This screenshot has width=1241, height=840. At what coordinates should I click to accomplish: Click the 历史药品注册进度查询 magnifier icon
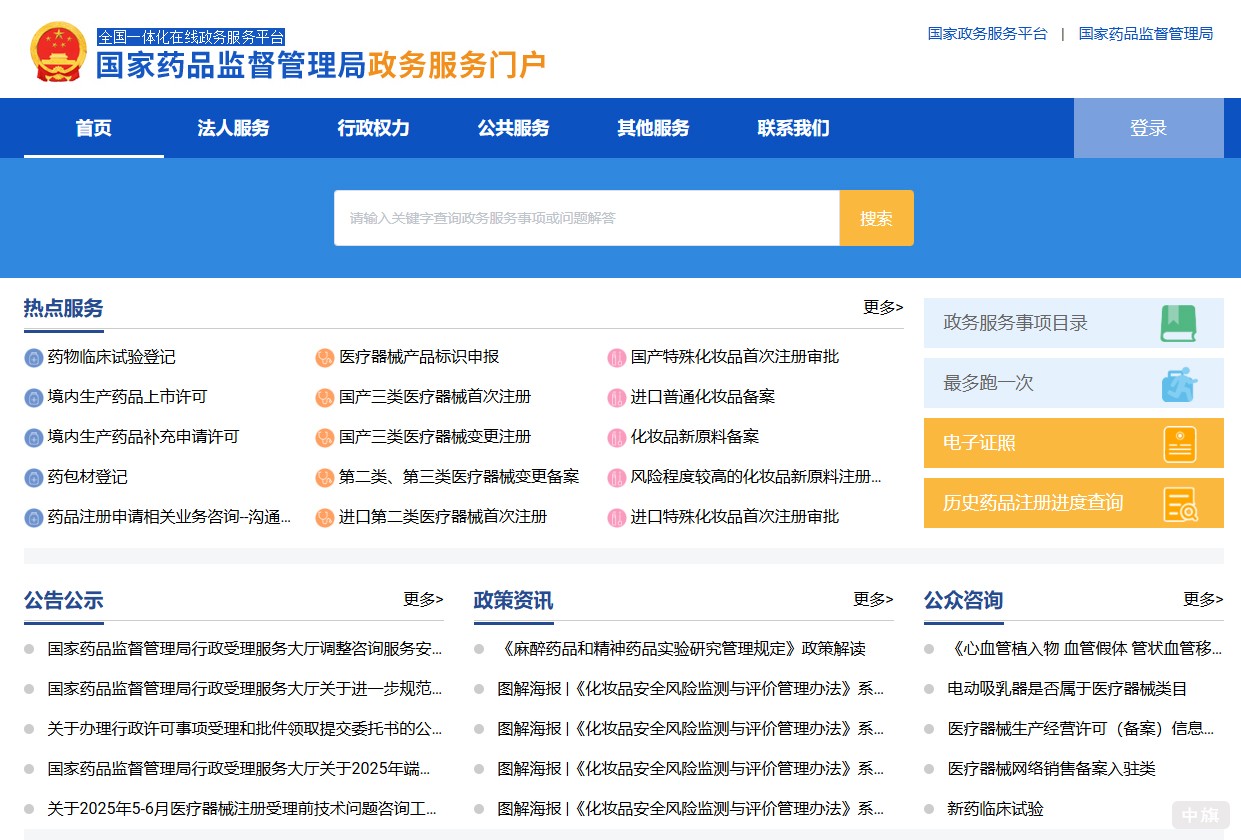point(1180,504)
